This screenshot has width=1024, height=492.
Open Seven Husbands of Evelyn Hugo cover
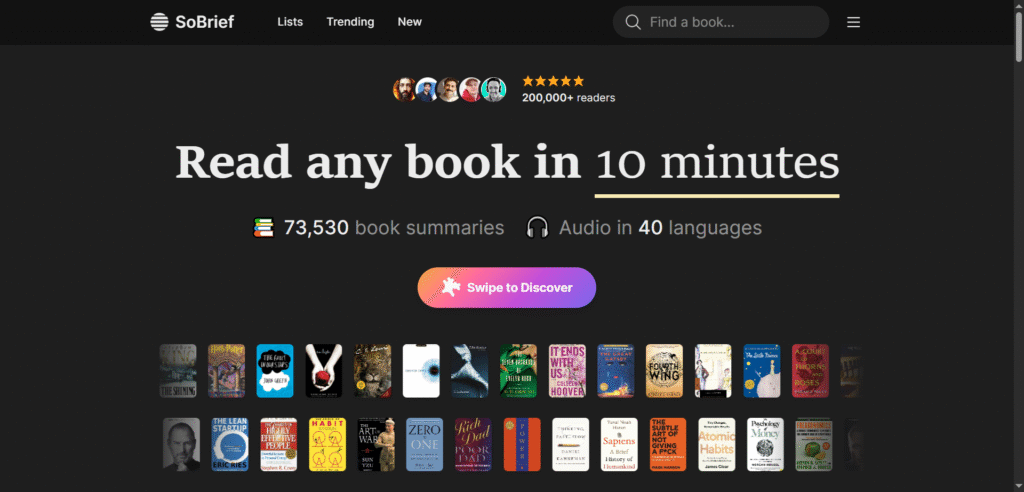pyautogui.click(x=519, y=371)
